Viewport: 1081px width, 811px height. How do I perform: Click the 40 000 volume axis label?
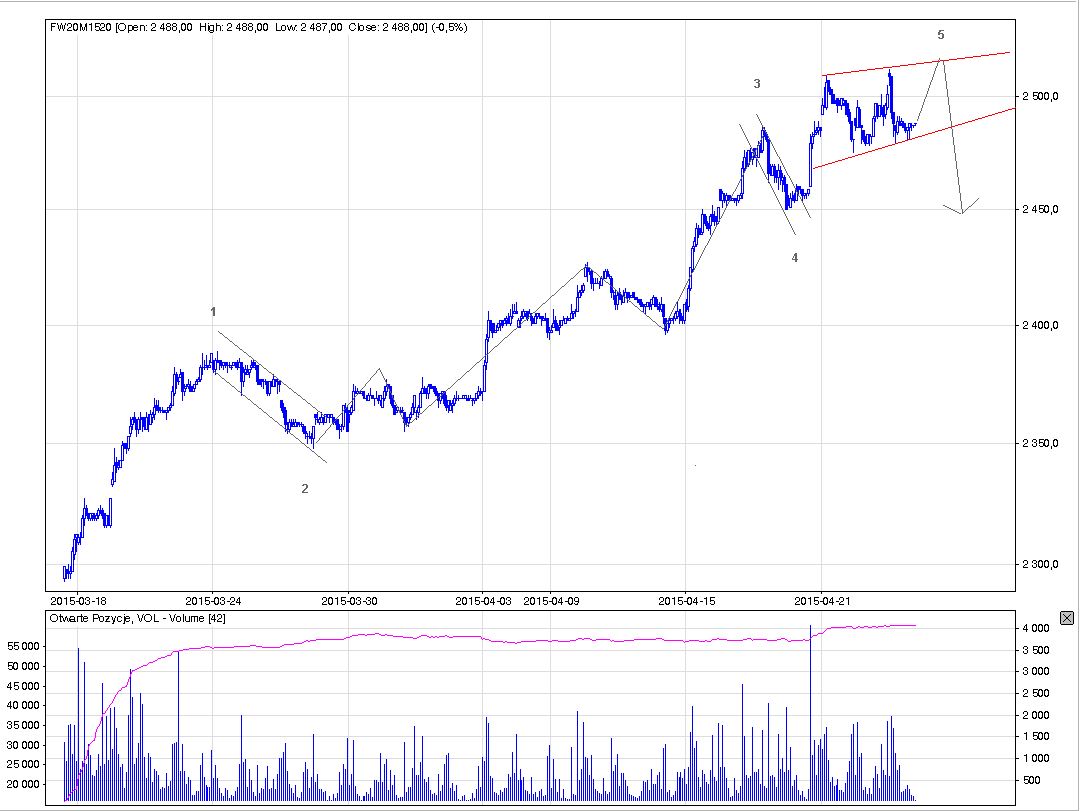[23, 705]
